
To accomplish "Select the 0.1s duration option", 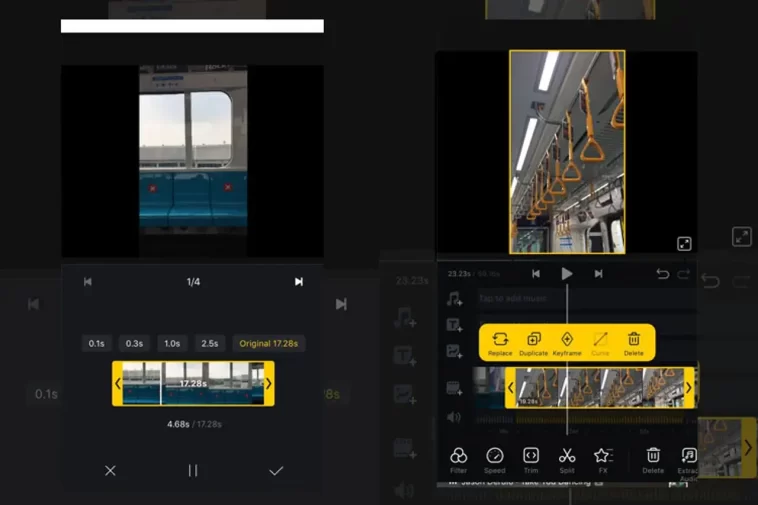I will tap(97, 344).
